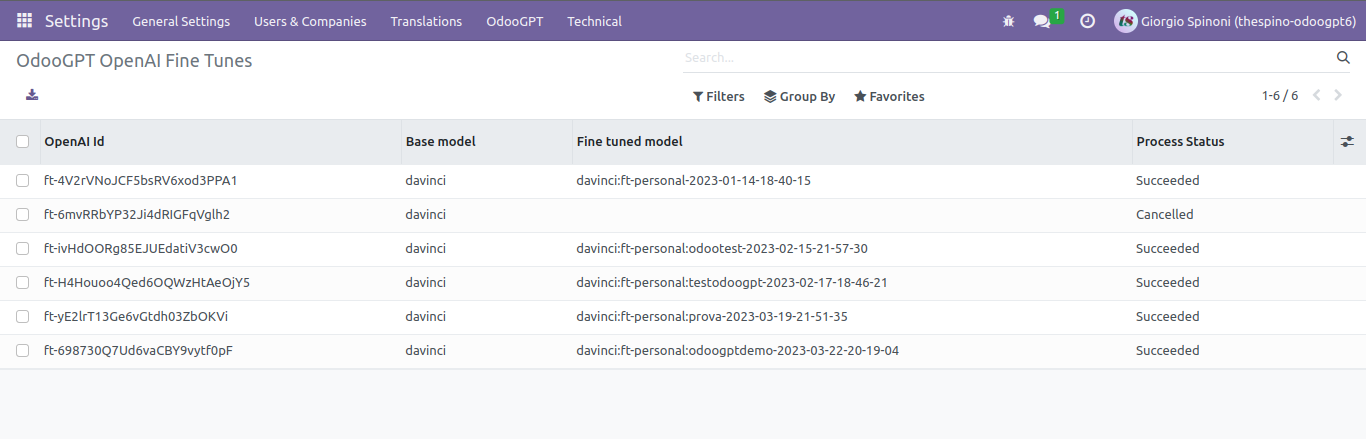
Task: Click the Cancelled status cell
Action: click(x=1164, y=215)
